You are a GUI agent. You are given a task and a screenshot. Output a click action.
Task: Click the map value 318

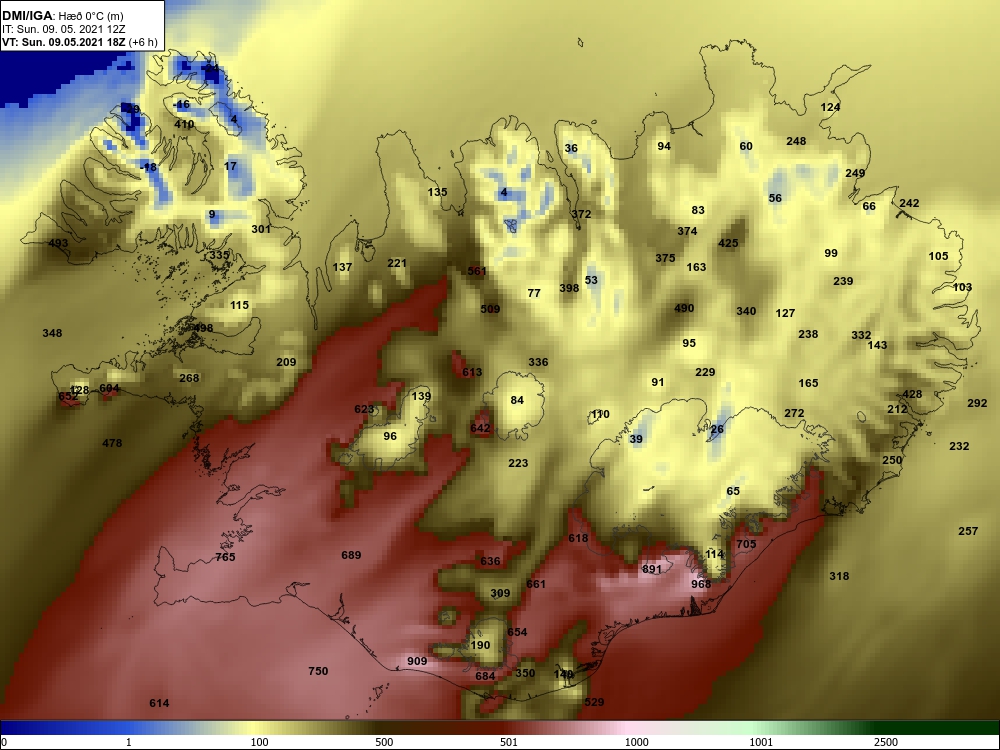click(x=839, y=576)
